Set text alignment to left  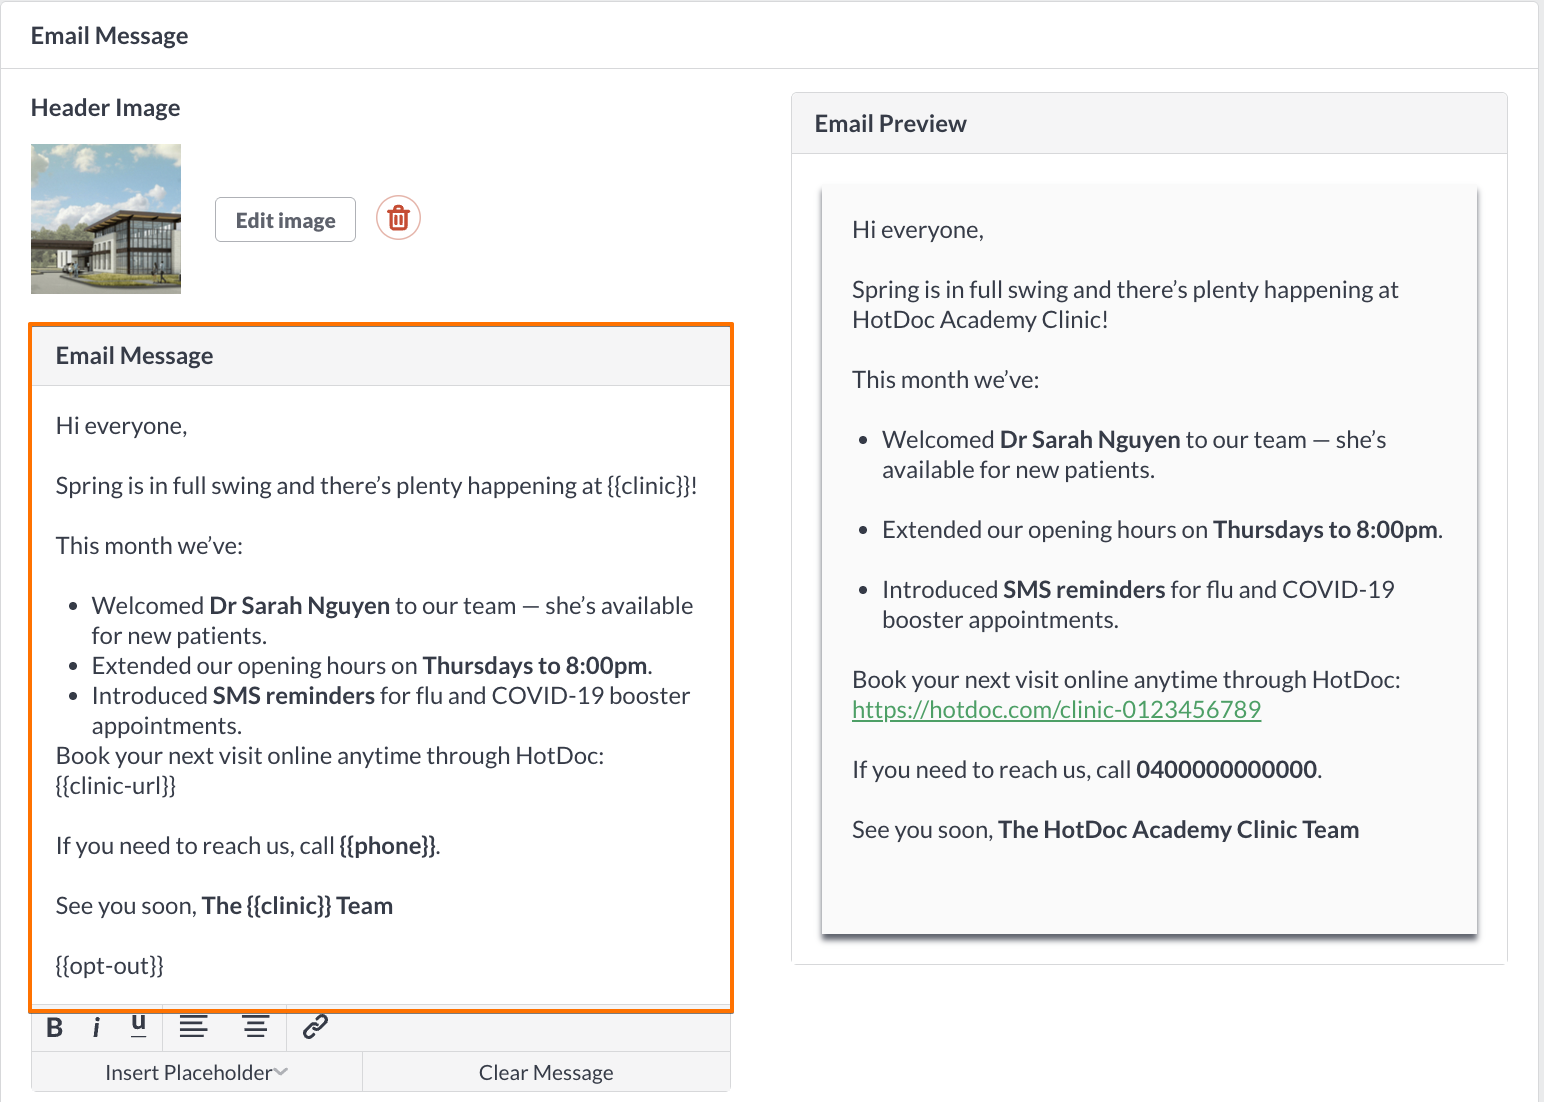click(x=193, y=1026)
